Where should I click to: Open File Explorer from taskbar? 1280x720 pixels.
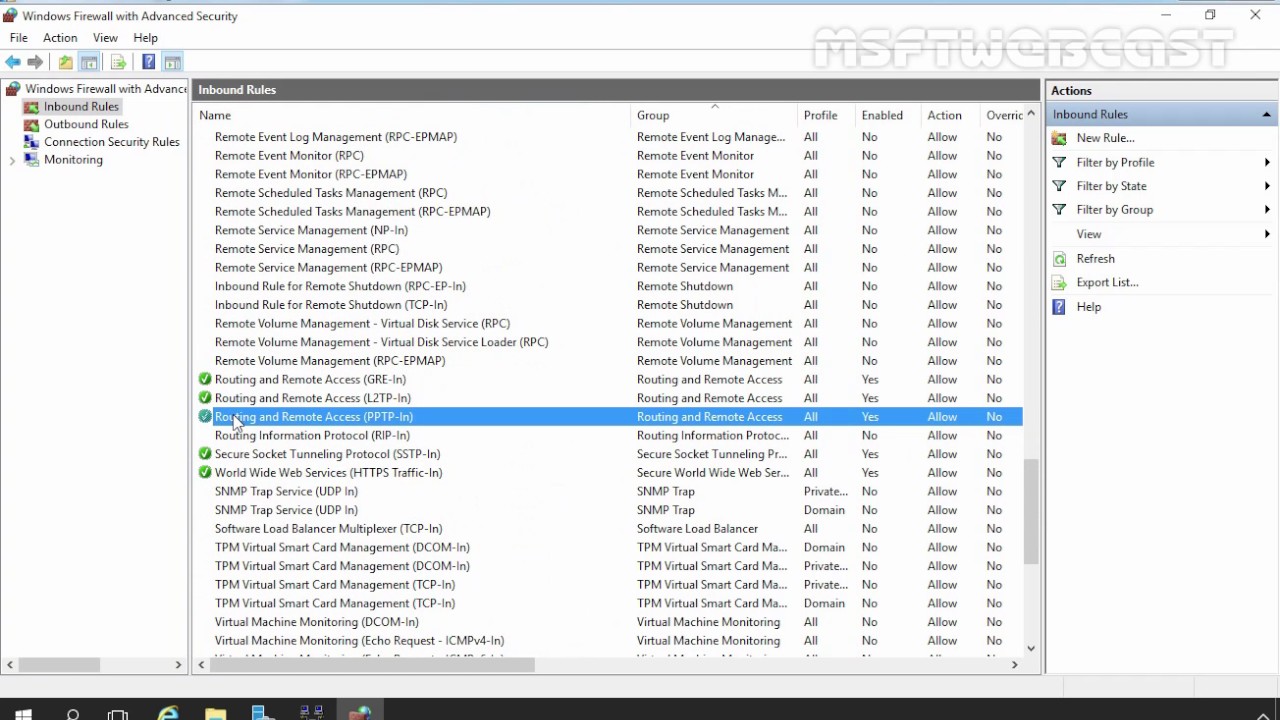[x=215, y=714]
